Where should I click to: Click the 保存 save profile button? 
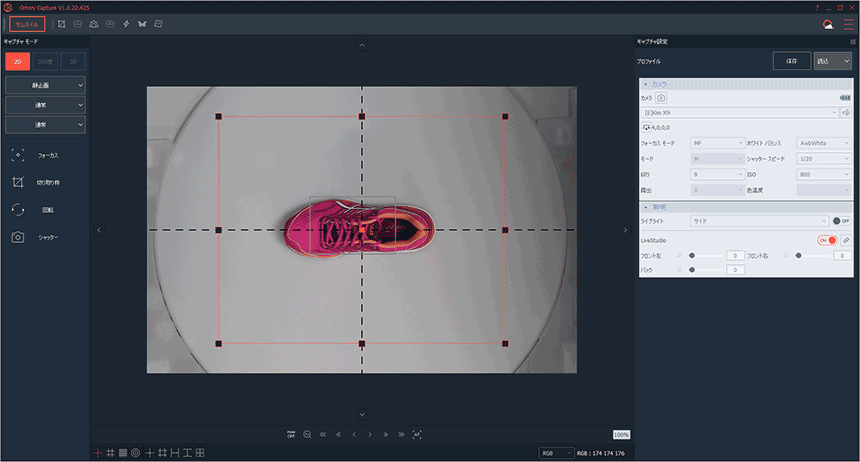pos(791,61)
